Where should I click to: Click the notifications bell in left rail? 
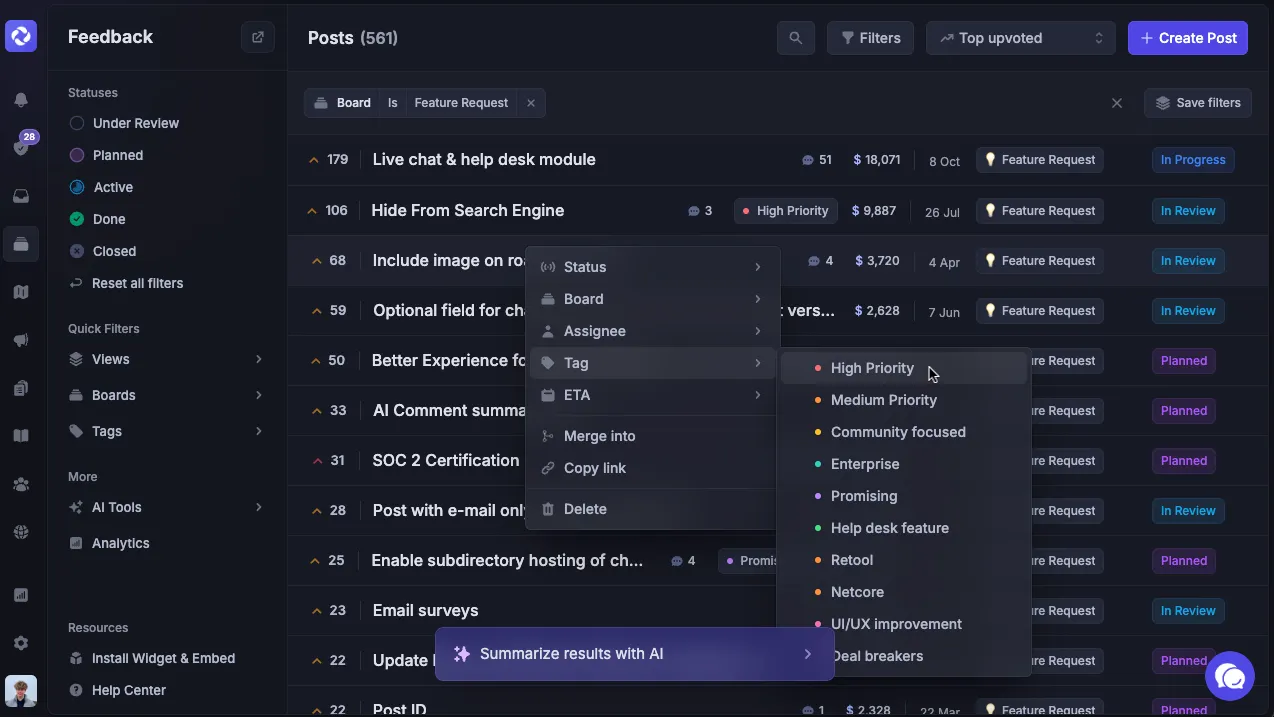pos(21,99)
